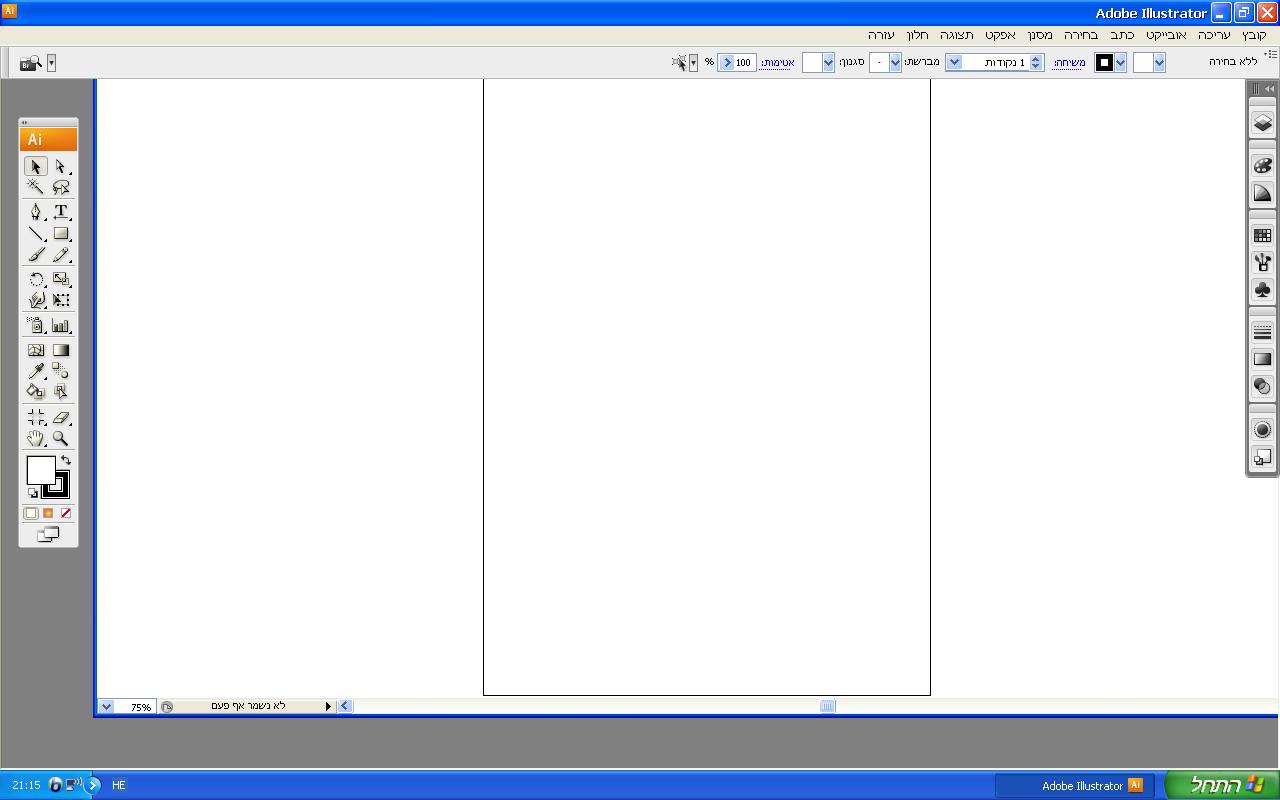Click the אטימות (Opacity) link

point(778,62)
